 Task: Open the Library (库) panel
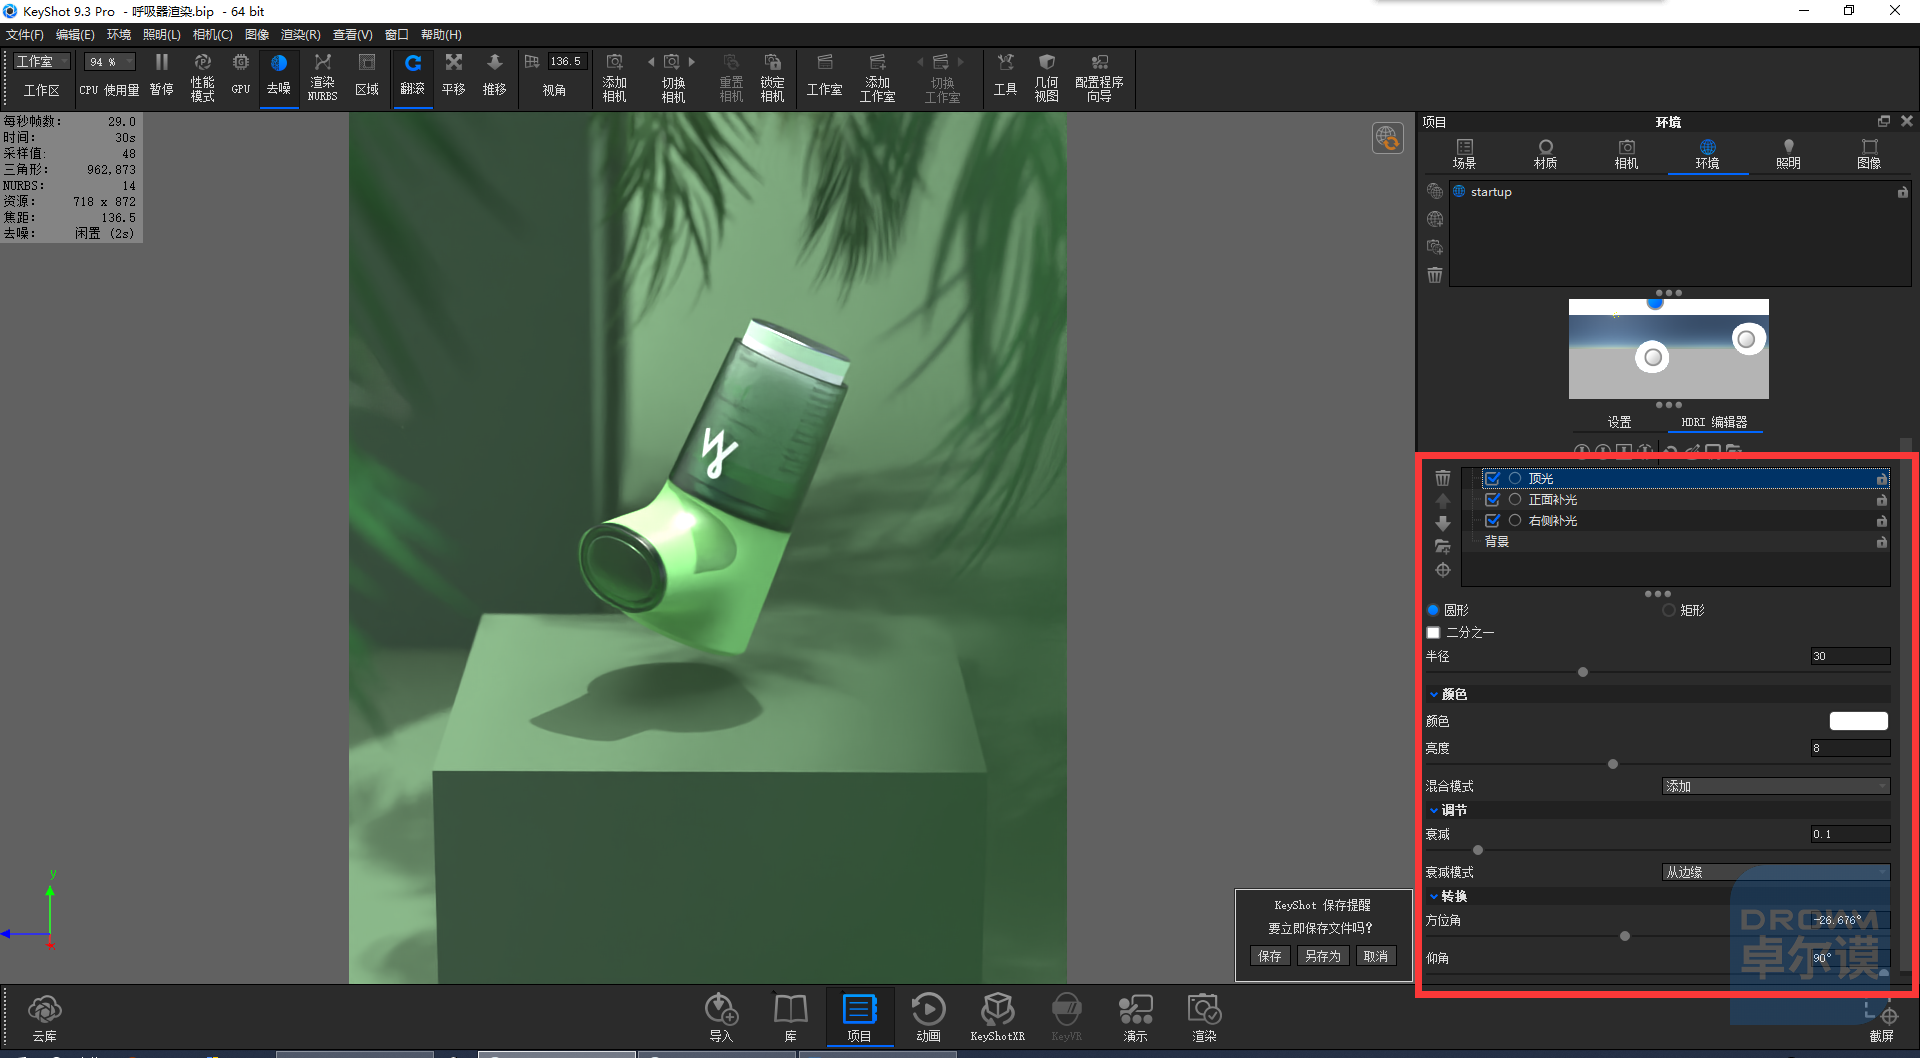pyautogui.click(x=790, y=1019)
